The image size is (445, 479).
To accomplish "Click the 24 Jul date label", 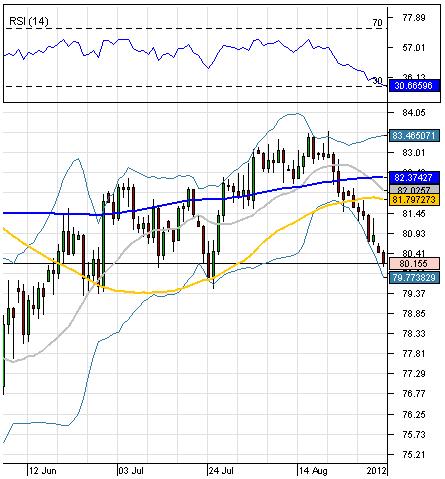I will pyautogui.click(x=221, y=471).
